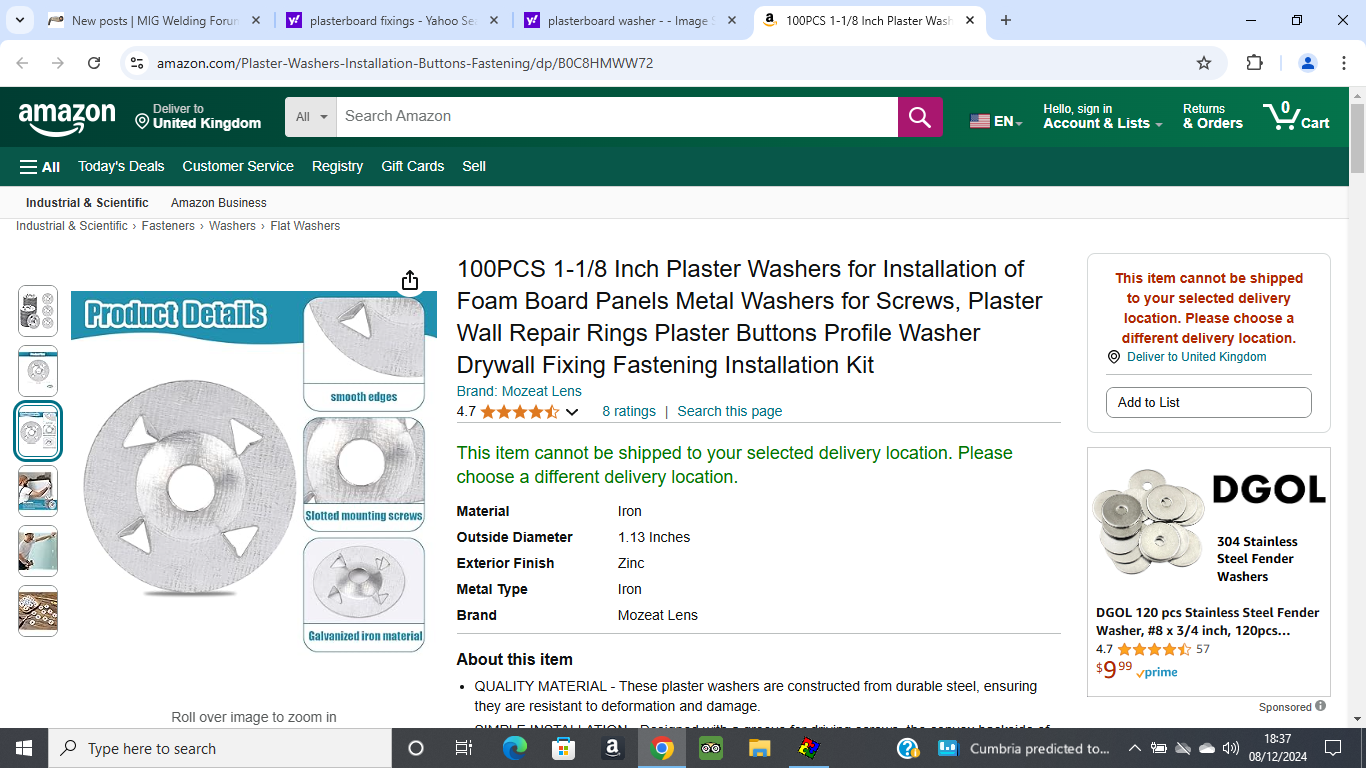Screen dimensions: 1366x768
Task: Focus the Search Amazon field
Action: click(x=617, y=117)
